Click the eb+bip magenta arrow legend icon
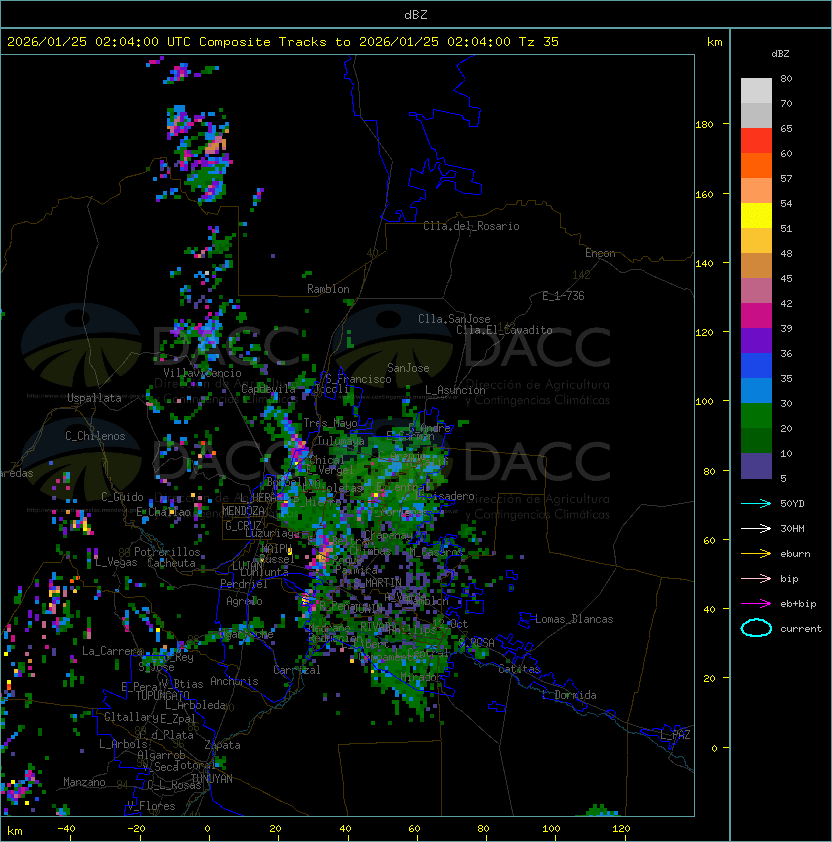Screen dimensions: 832x842 click(x=756, y=604)
